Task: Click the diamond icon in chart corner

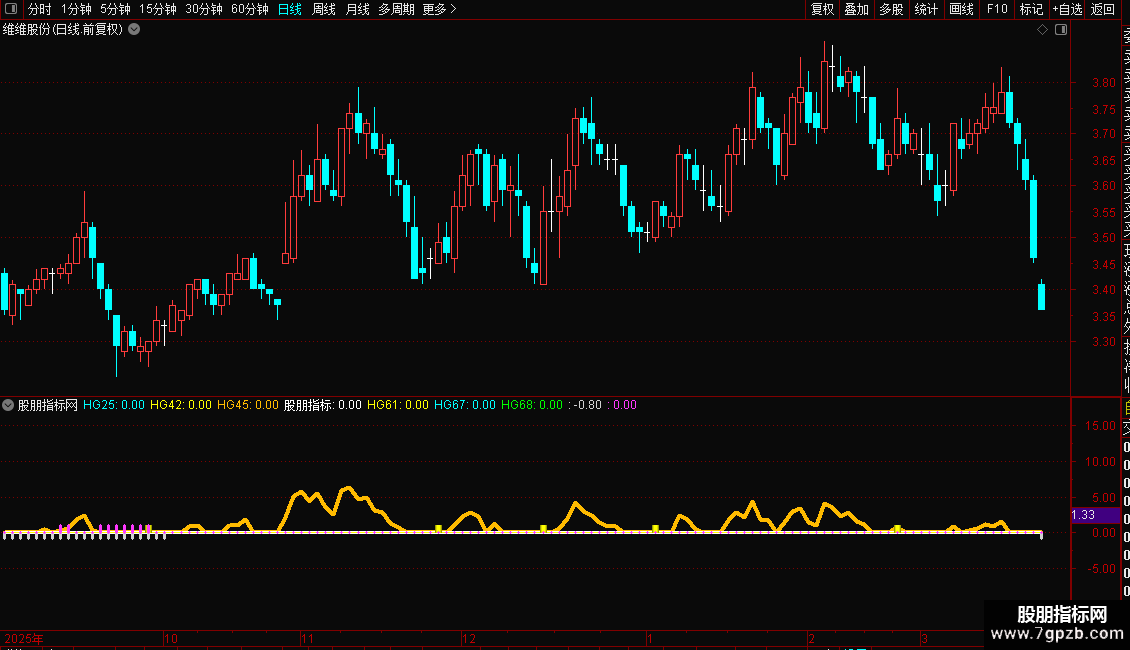Action: point(1042,30)
